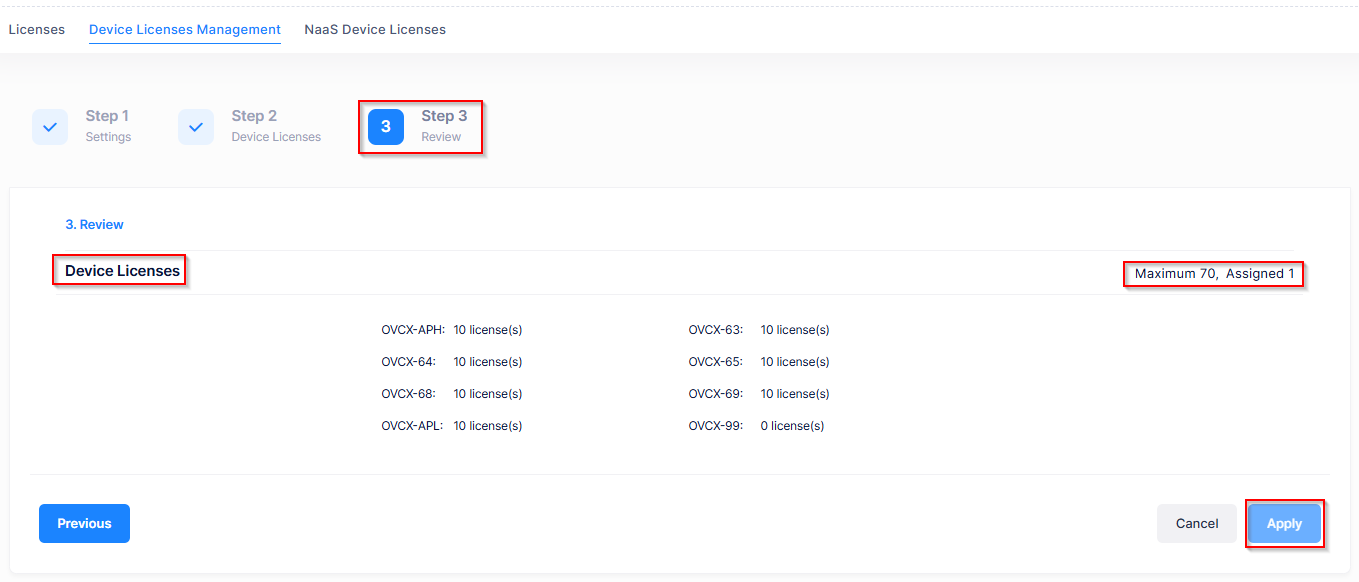
Task: Select the Device Licenses Management tab
Action: (185, 30)
